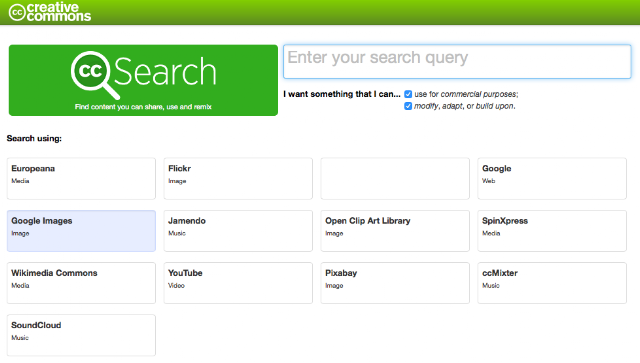Choose SoundCloud music search
640x363 pixels.
coord(81,335)
